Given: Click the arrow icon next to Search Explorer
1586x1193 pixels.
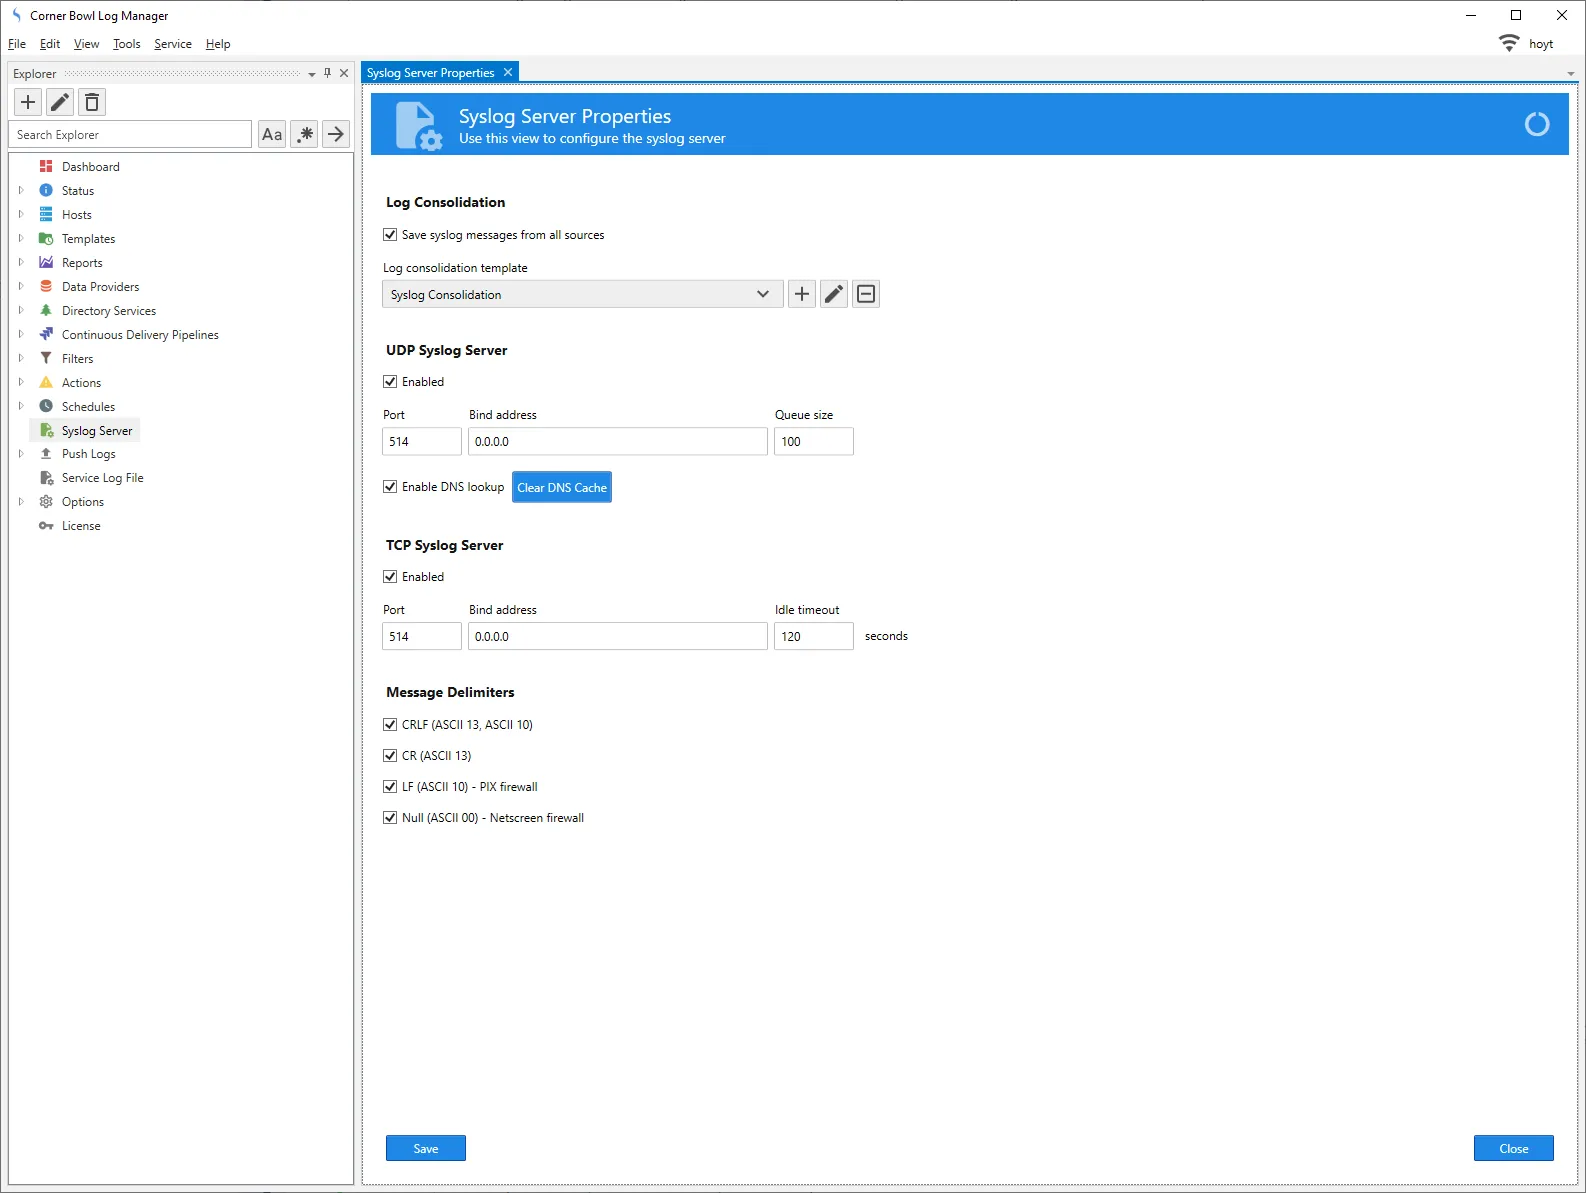Looking at the screenshot, I should [x=336, y=134].
